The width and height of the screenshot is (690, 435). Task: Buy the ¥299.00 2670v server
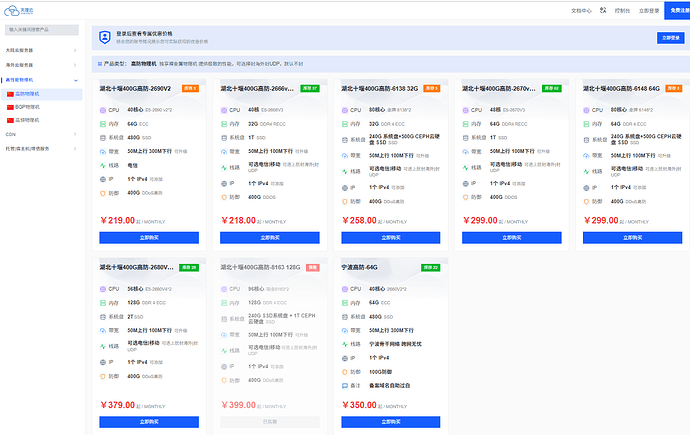511,238
